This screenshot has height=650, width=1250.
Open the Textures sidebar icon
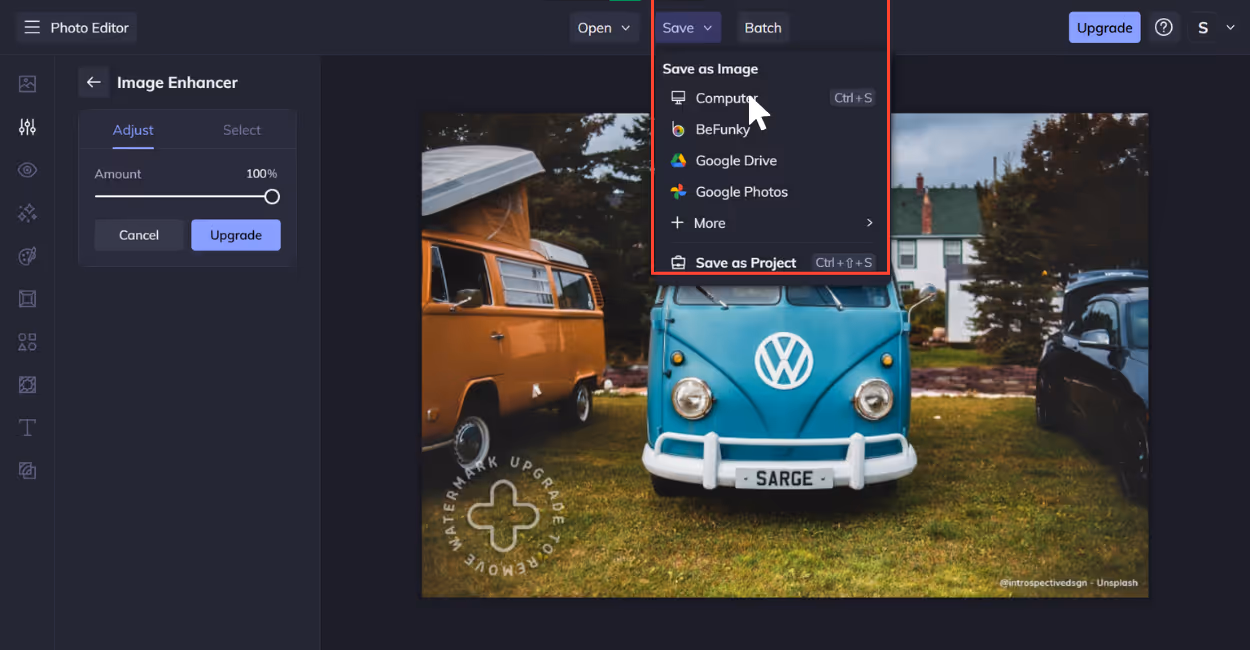pyautogui.click(x=27, y=471)
